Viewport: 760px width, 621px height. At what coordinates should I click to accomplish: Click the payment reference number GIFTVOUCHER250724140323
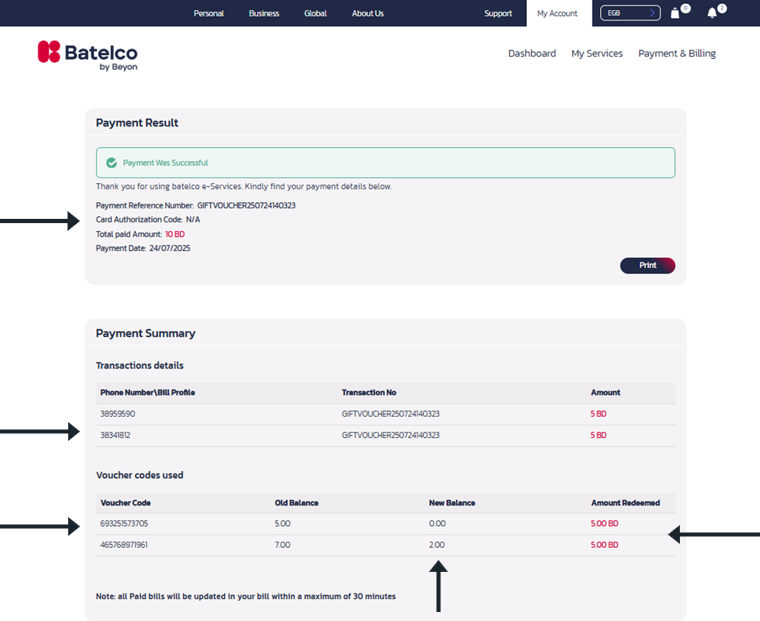(x=246, y=206)
